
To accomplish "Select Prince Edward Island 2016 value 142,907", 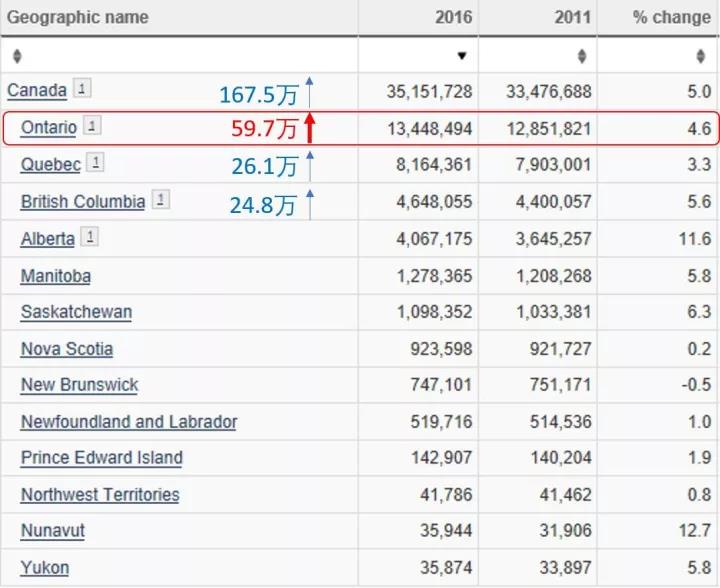I will [441, 458].
